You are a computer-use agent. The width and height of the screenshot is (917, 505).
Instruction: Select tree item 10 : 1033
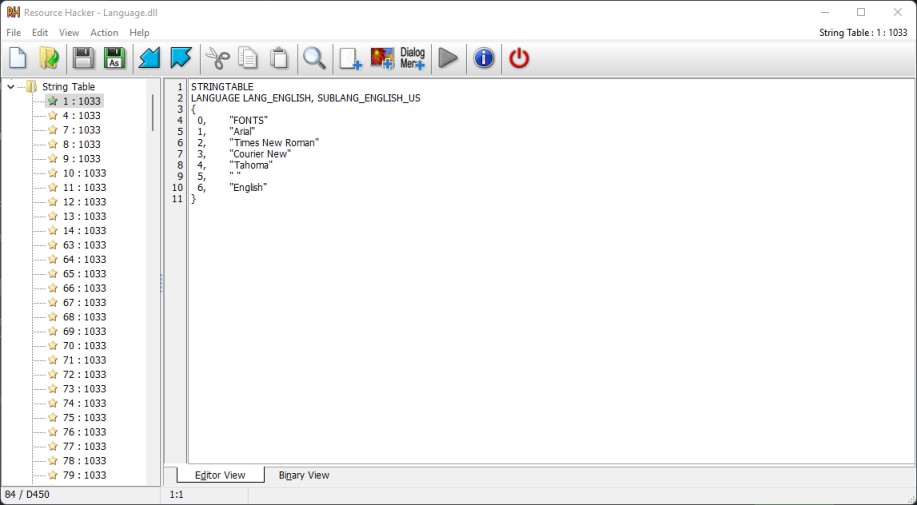(x=84, y=173)
